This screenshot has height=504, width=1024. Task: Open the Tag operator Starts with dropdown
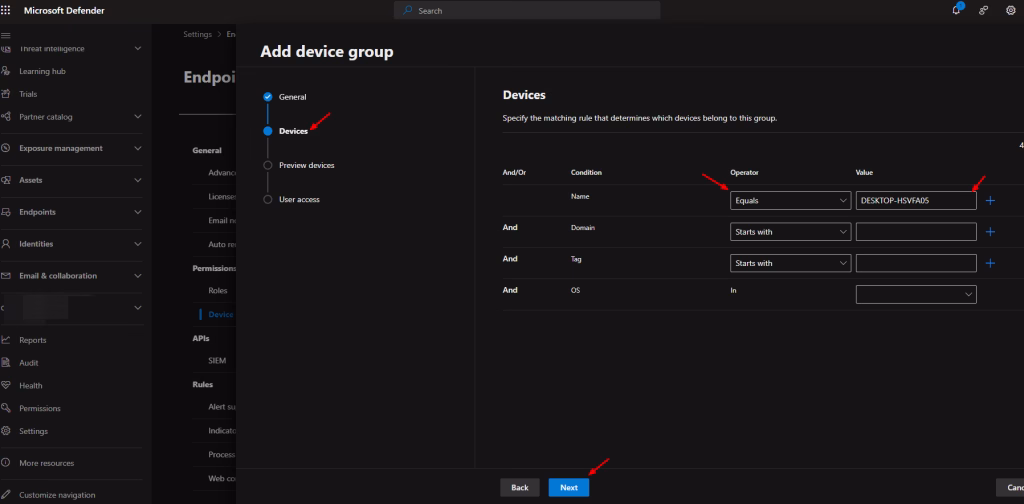(x=790, y=263)
